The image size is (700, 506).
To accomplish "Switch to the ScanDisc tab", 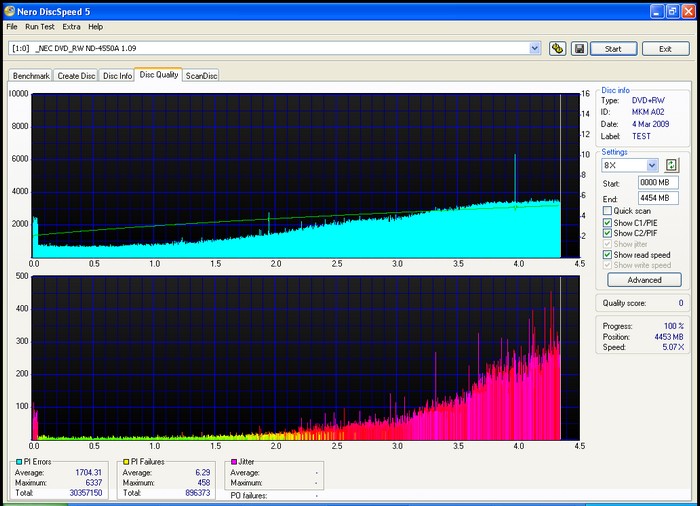I will tap(201, 75).
